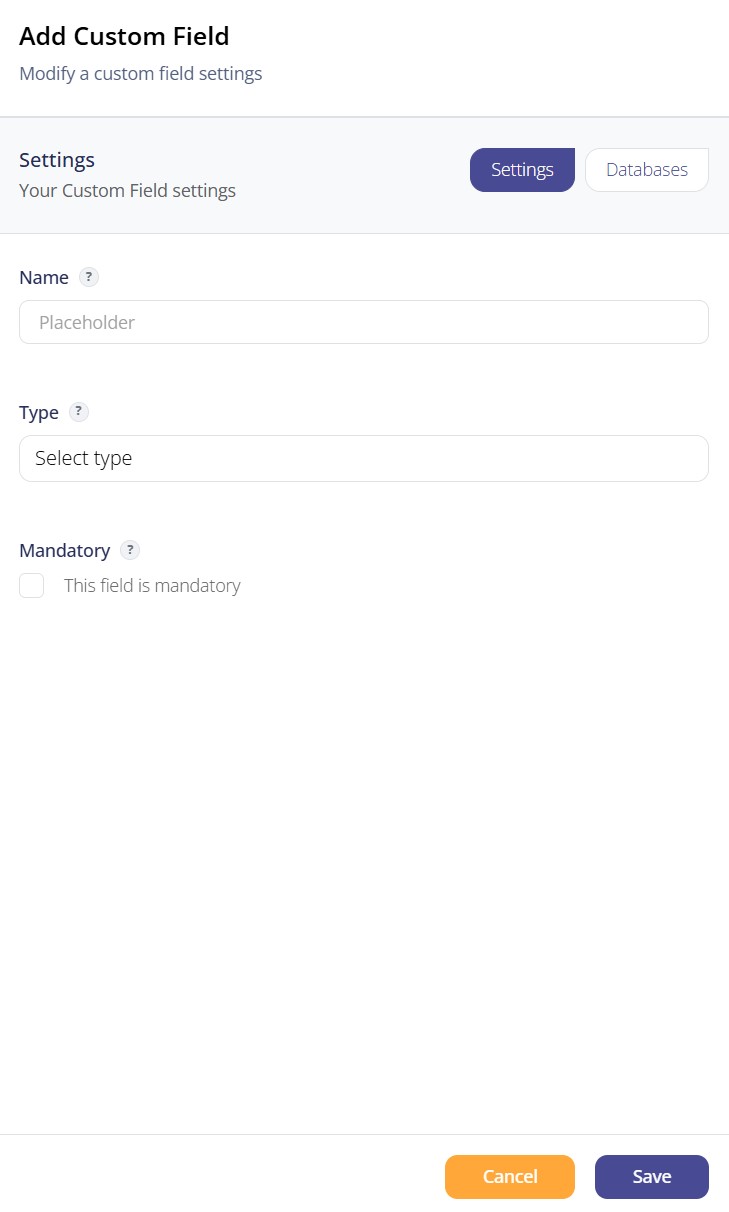The height and width of the screenshot is (1212, 729).
Task: Switch to the Databases tab
Action: pos(647,170)
